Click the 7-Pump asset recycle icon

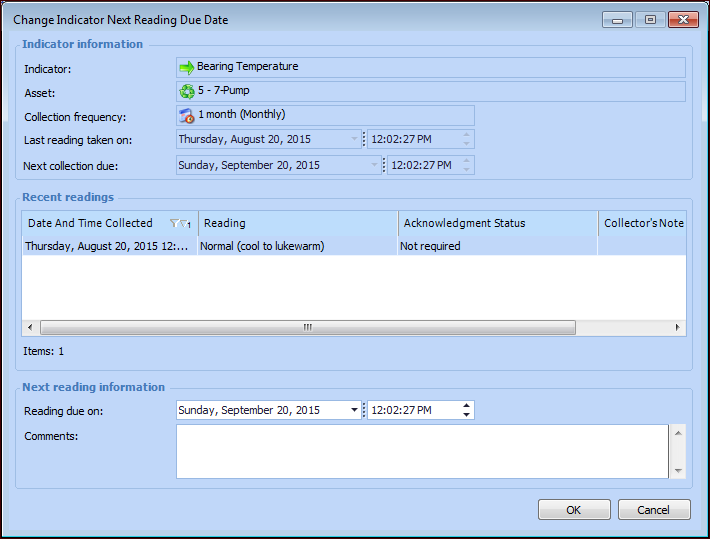(x=187, y=91)
